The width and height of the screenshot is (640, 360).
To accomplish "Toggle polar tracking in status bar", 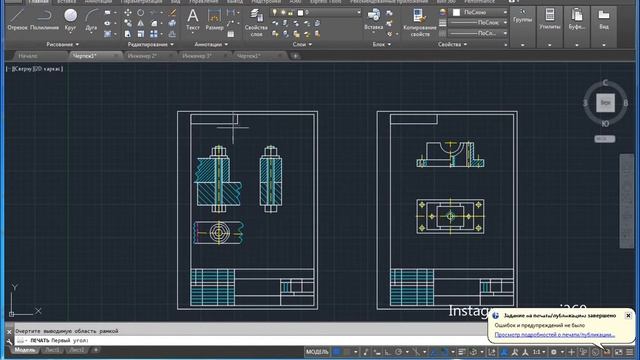I will [x=398, y=352].
